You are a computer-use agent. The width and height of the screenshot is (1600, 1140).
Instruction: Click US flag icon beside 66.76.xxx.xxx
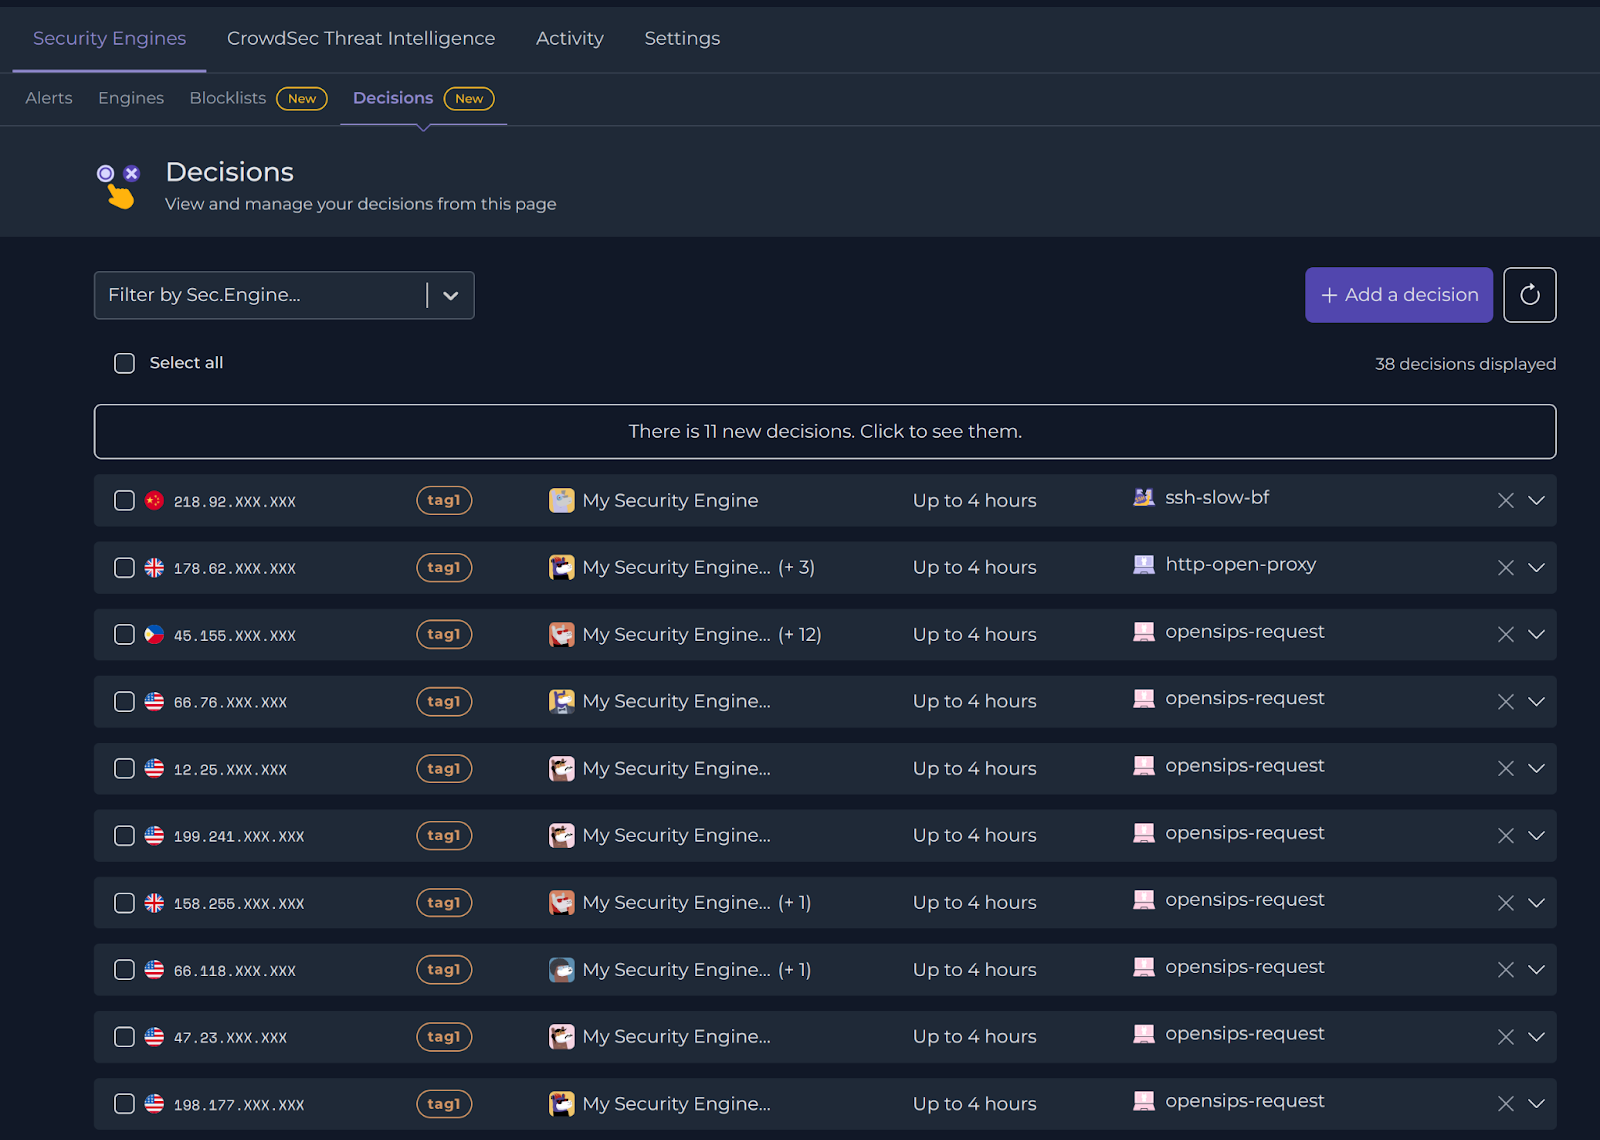(x=154, y=702)
